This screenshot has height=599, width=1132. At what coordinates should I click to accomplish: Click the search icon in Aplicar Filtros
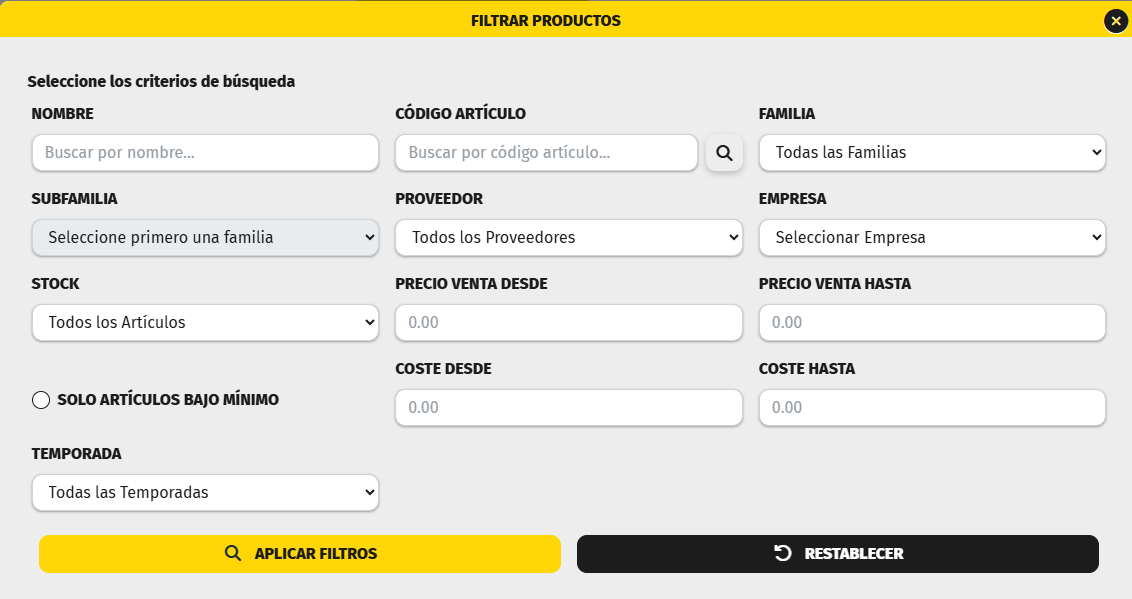pyautogui.click(x=233, y=553)
